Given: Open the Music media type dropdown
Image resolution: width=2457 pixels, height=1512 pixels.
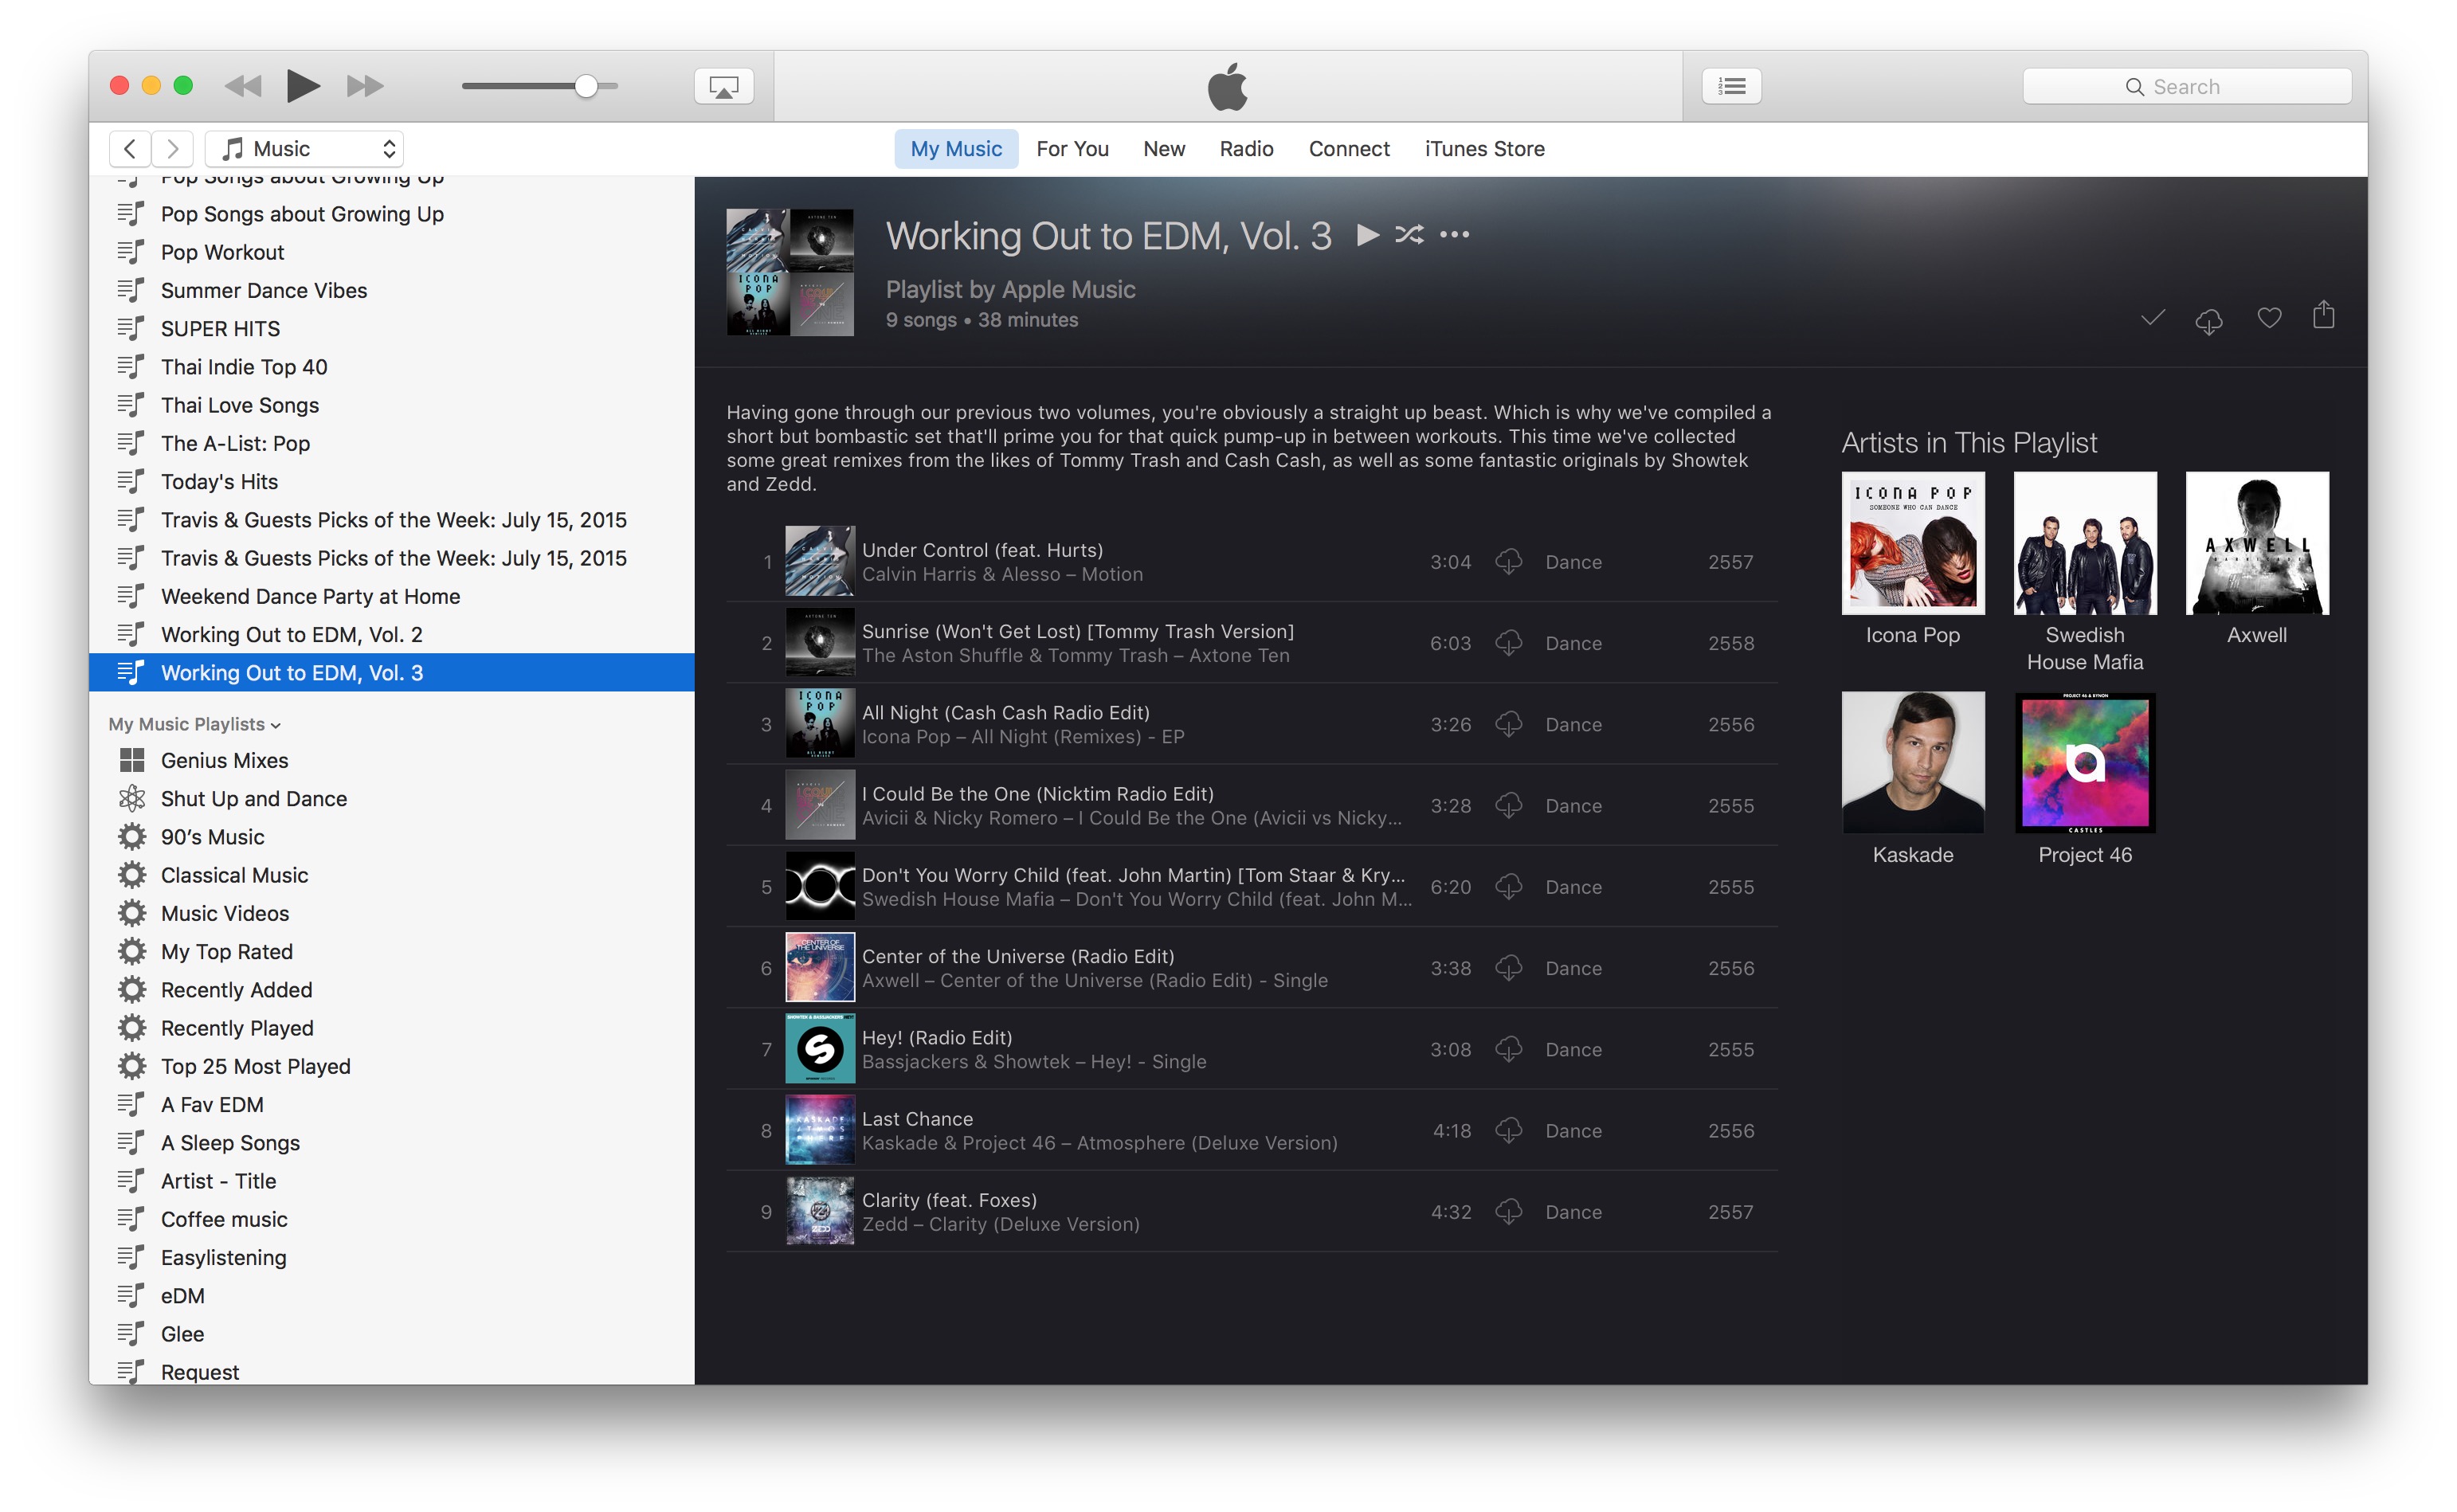Looking at the screenshot, I should (303, 148).
